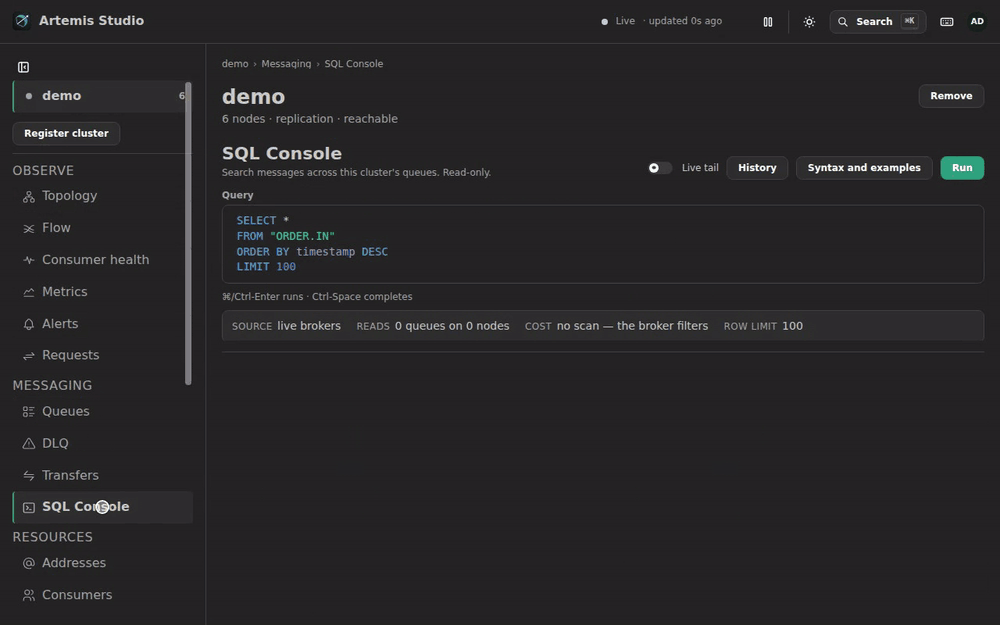Click the Remove button
Viewport: 1000px width, 625px height.
(951, 96)
